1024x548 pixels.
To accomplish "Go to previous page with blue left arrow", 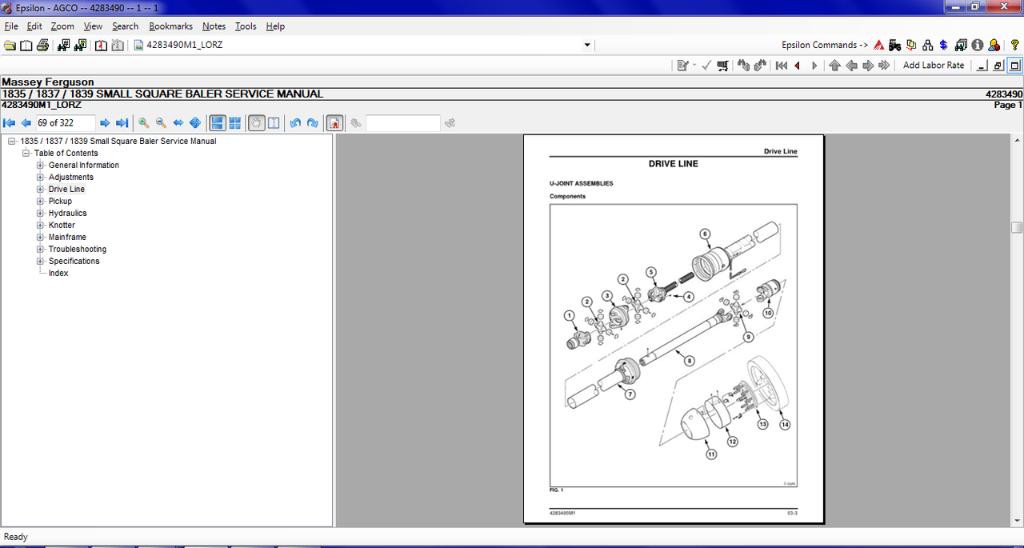I will point(26,123).
